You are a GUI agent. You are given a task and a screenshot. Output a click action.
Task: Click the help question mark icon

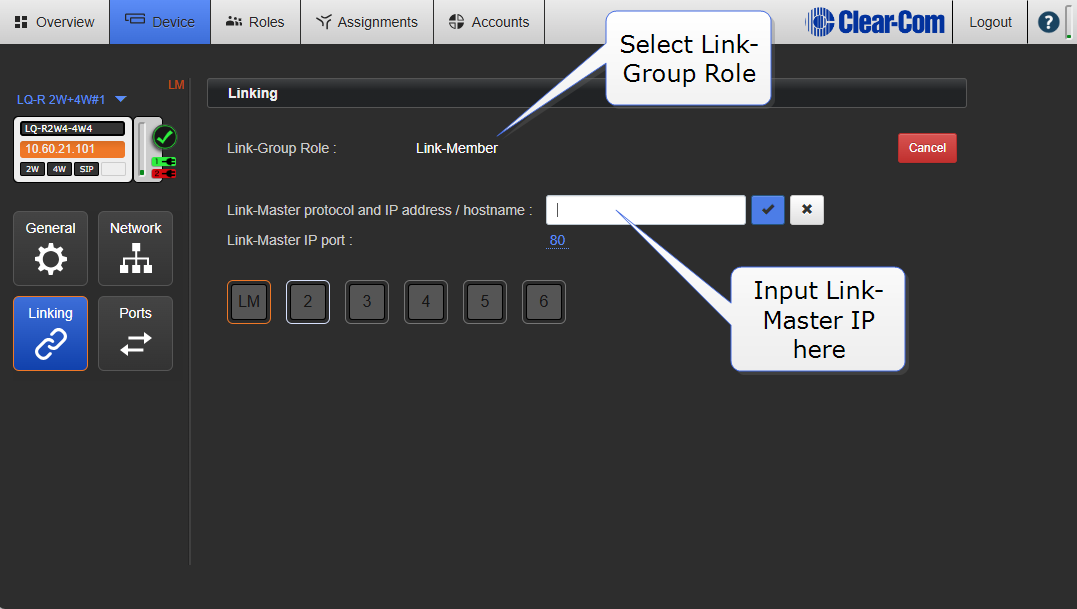point(1048,22)
